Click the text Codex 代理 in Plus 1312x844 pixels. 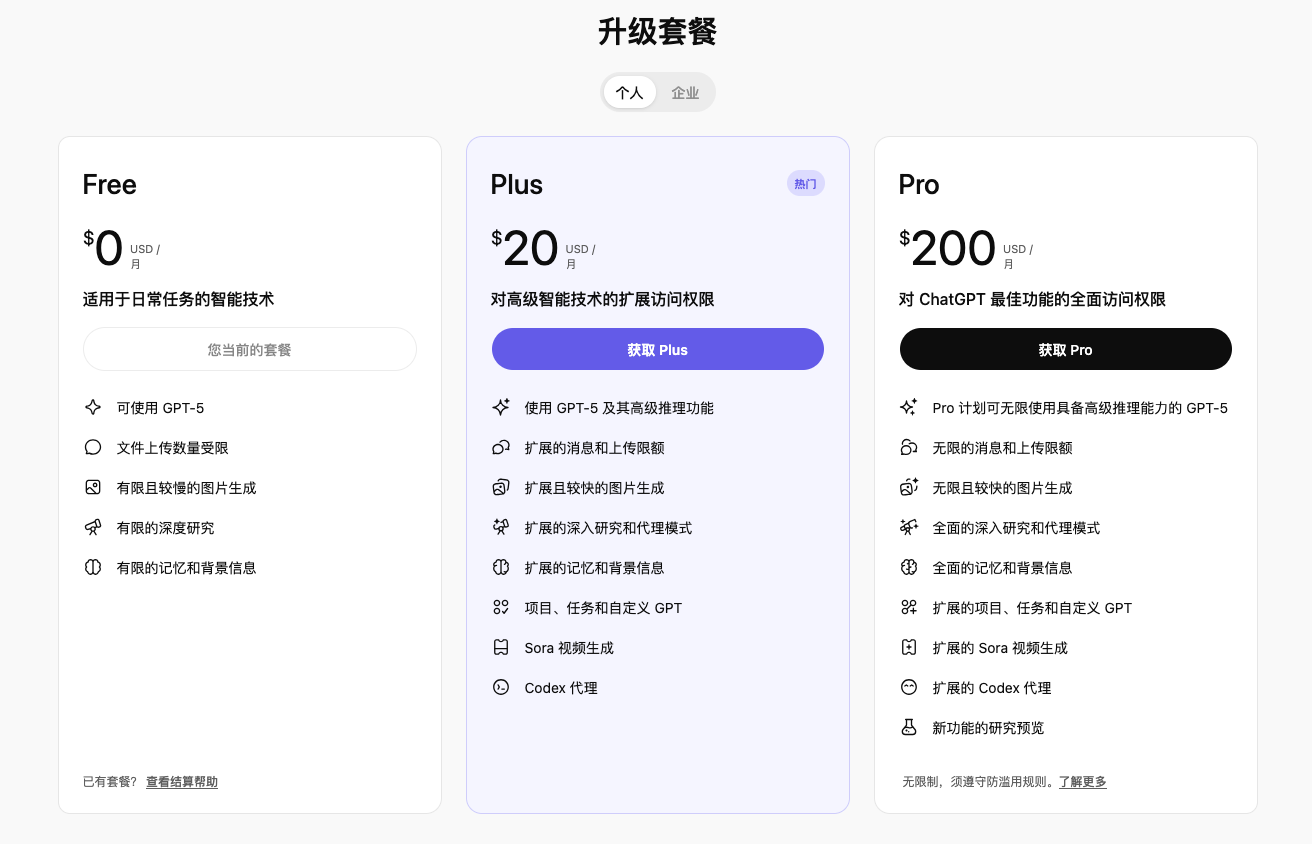click(x=561, y=688)
